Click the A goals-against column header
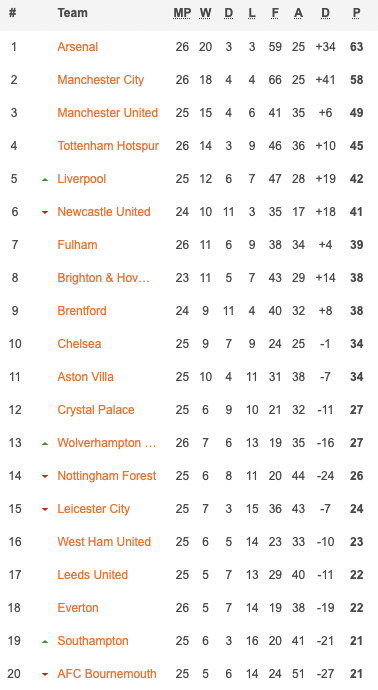Viewport: 378px width, 690px height. (298, 13)
